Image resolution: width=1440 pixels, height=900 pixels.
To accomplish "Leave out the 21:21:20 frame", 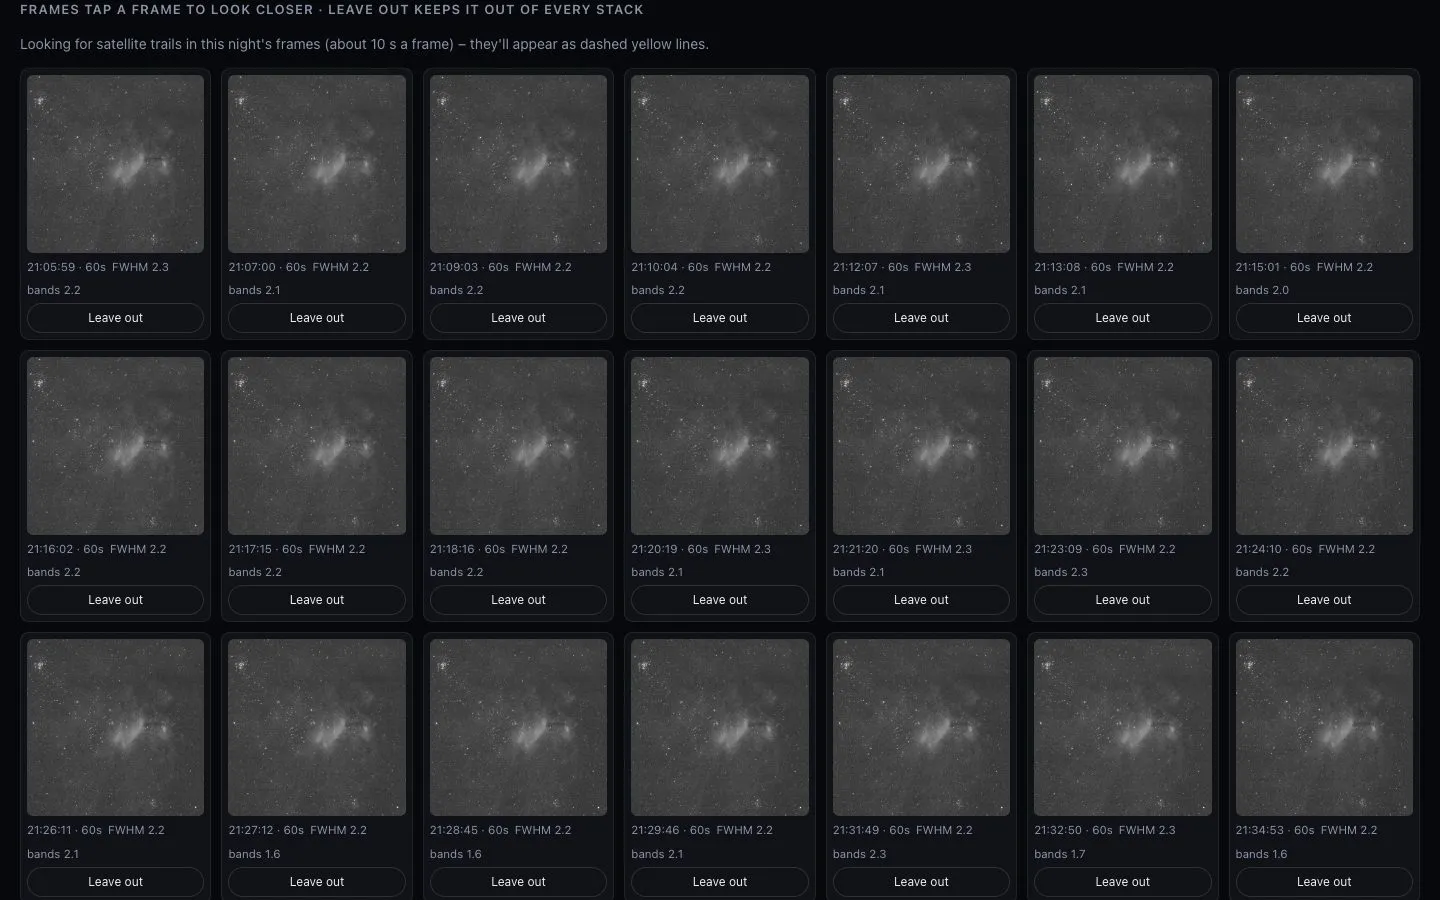I will [x=921, y=600].
